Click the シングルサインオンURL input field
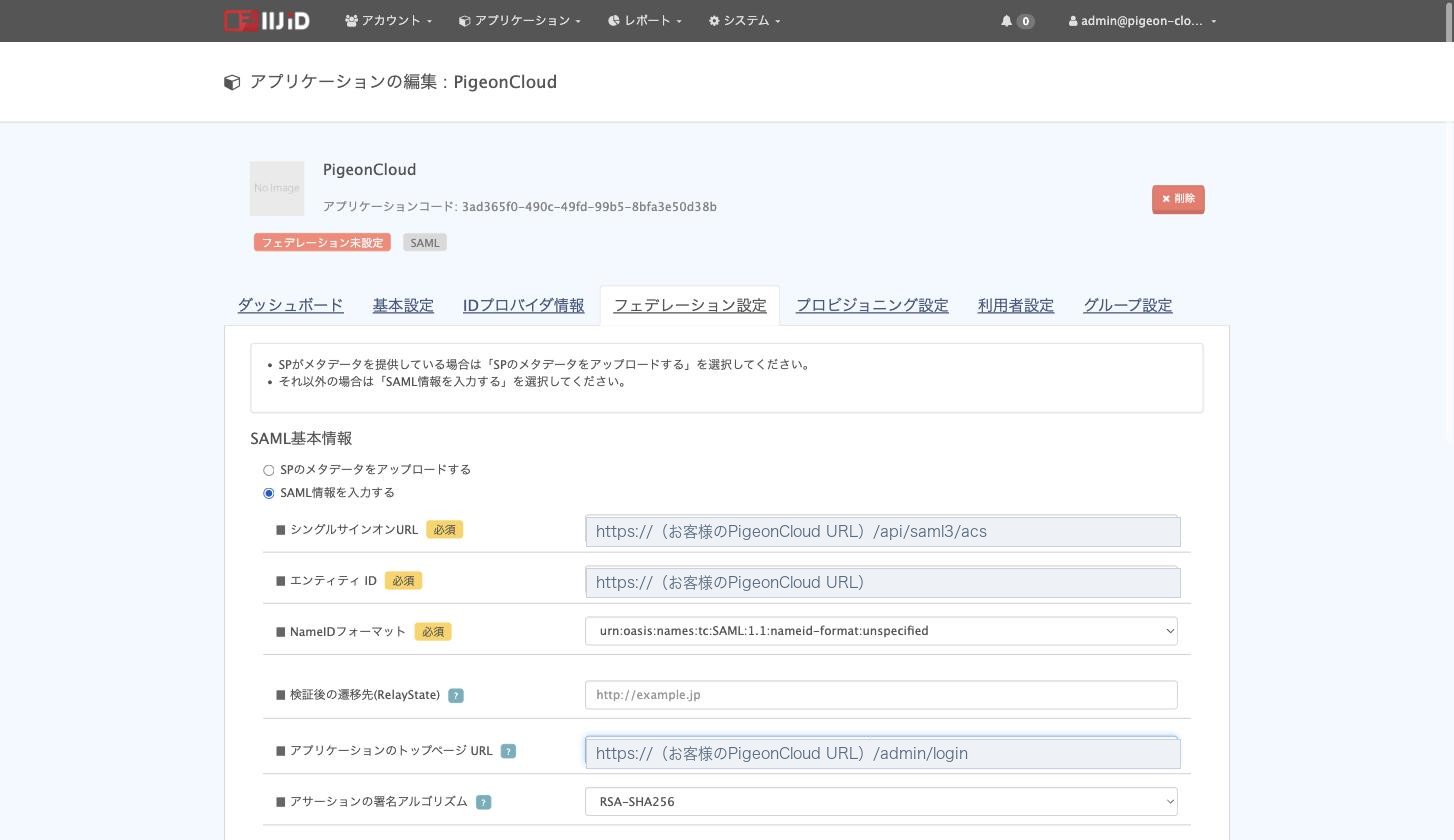Image resolution: width=1454 pixels, height=840 pixels. point(883,531)
